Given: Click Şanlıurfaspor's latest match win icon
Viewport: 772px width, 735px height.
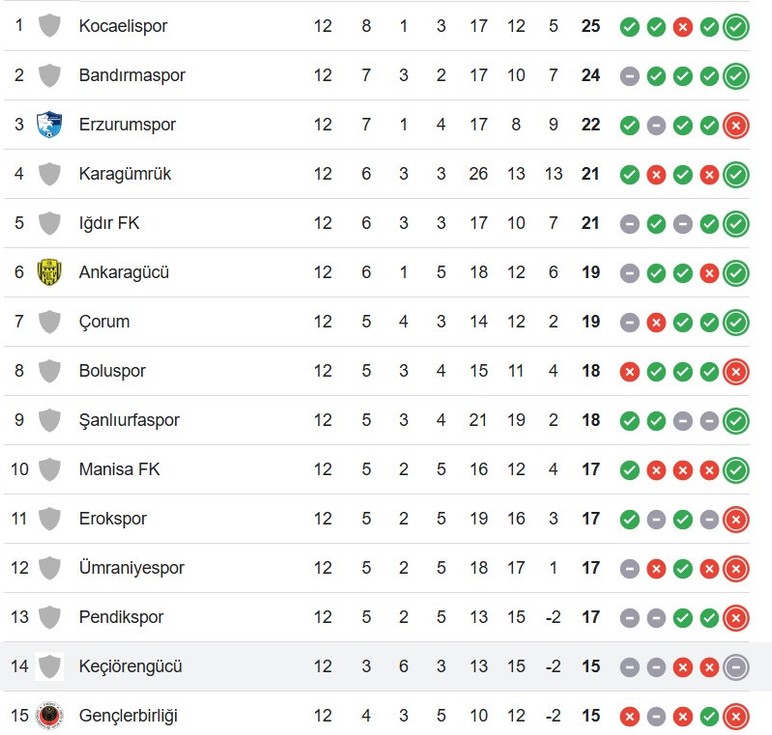Looking at the screenshot, I should coord(736,420).
